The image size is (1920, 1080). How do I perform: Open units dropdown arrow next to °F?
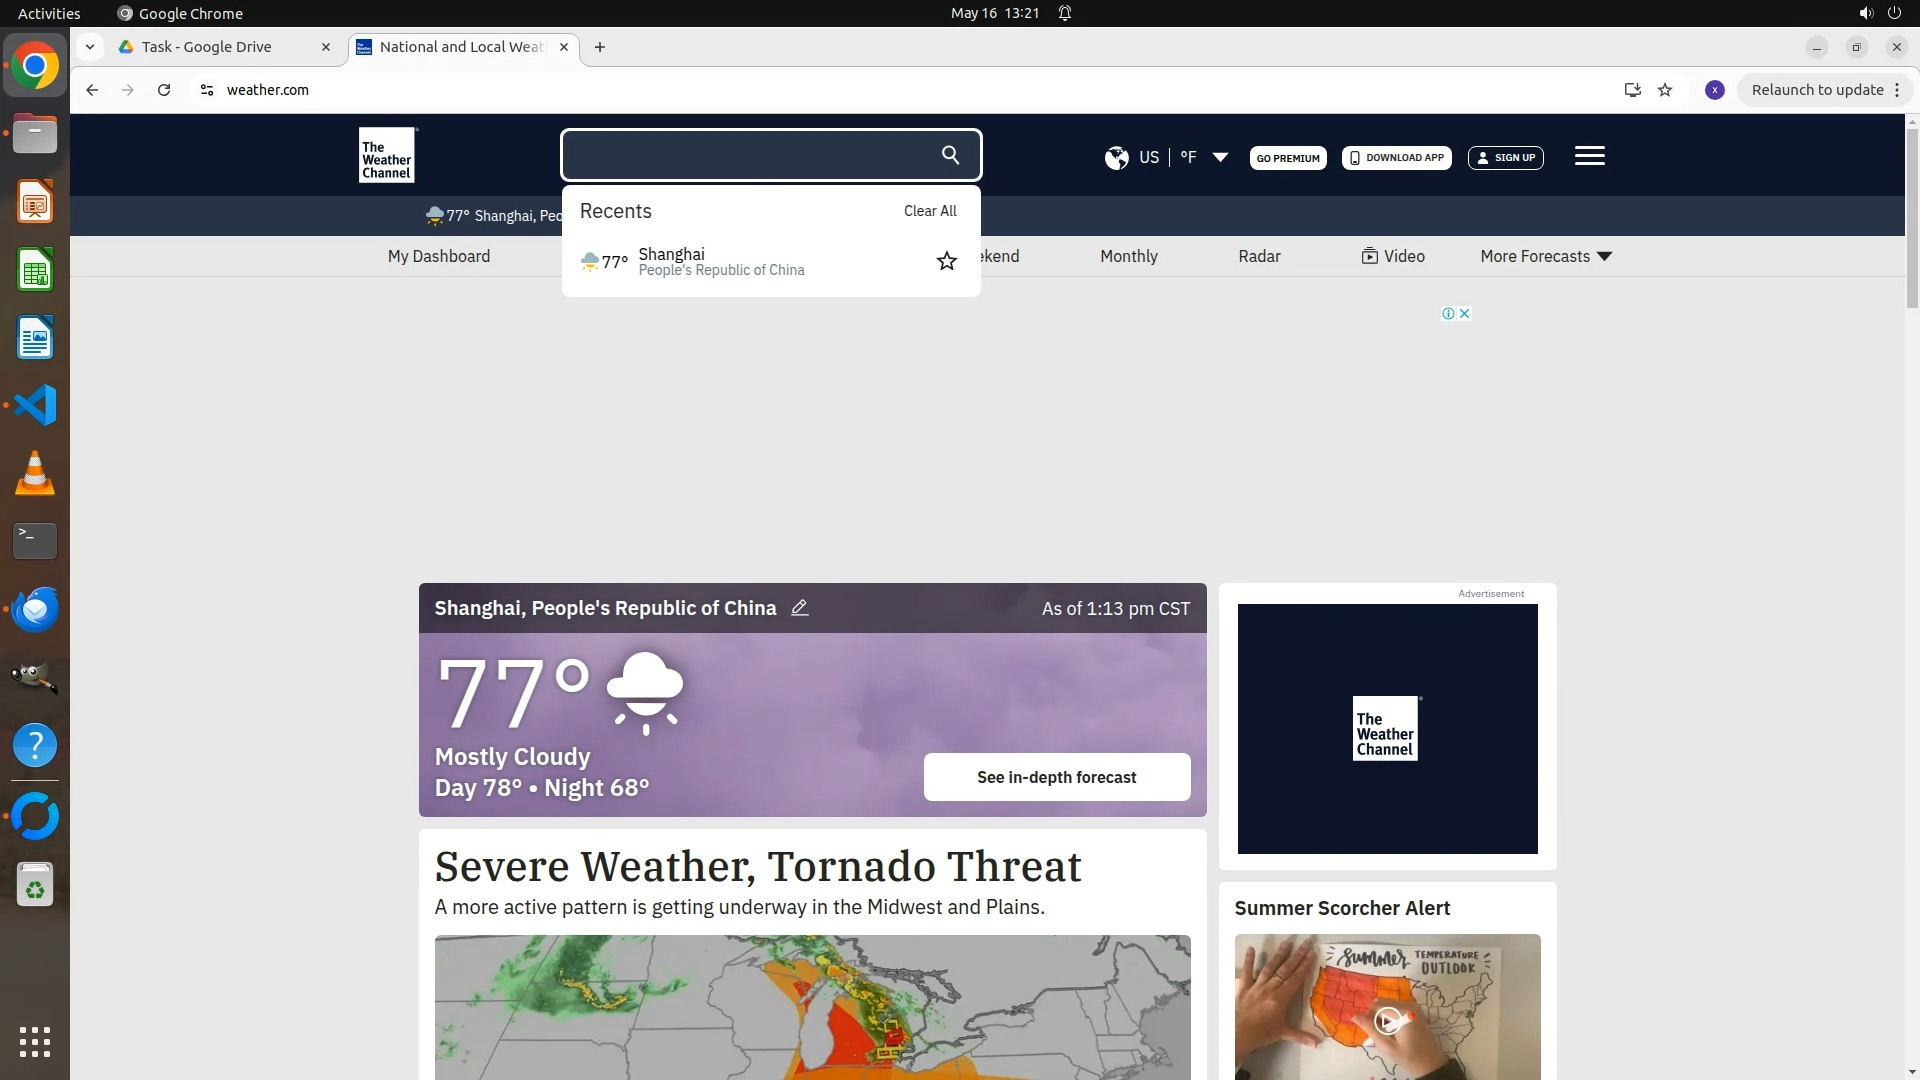1220,158
